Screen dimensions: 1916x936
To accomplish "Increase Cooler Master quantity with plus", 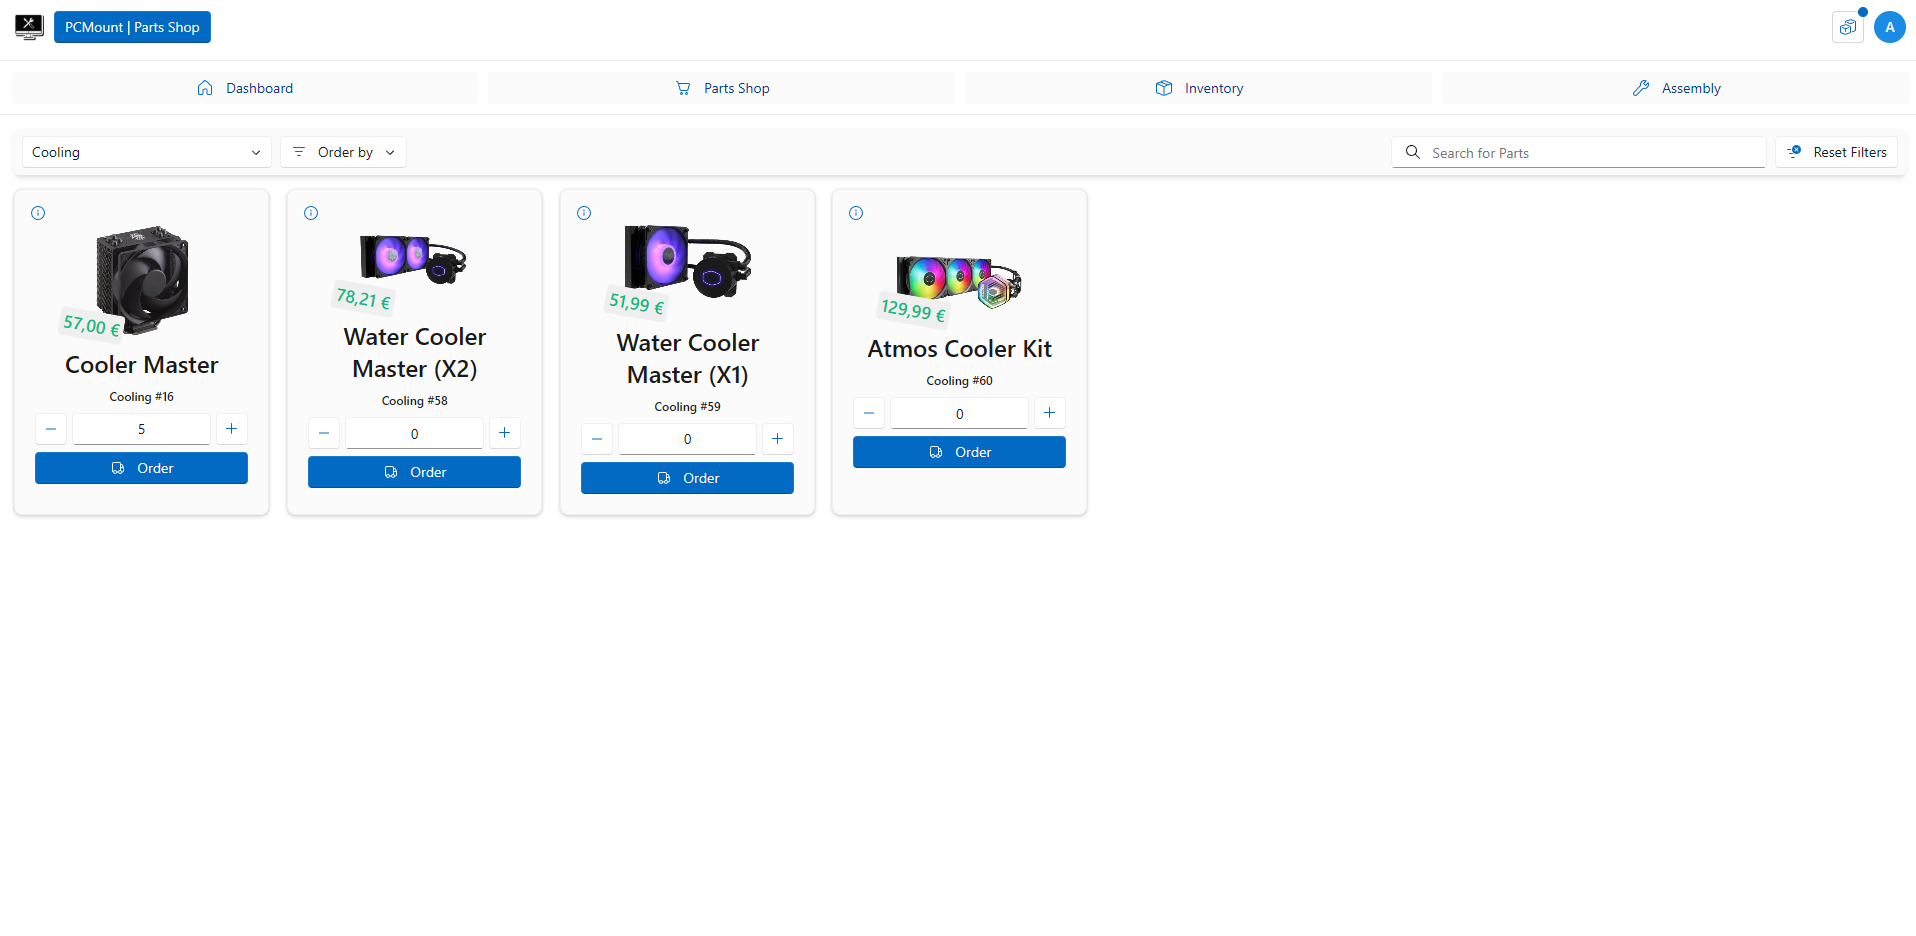I will 231,429.
